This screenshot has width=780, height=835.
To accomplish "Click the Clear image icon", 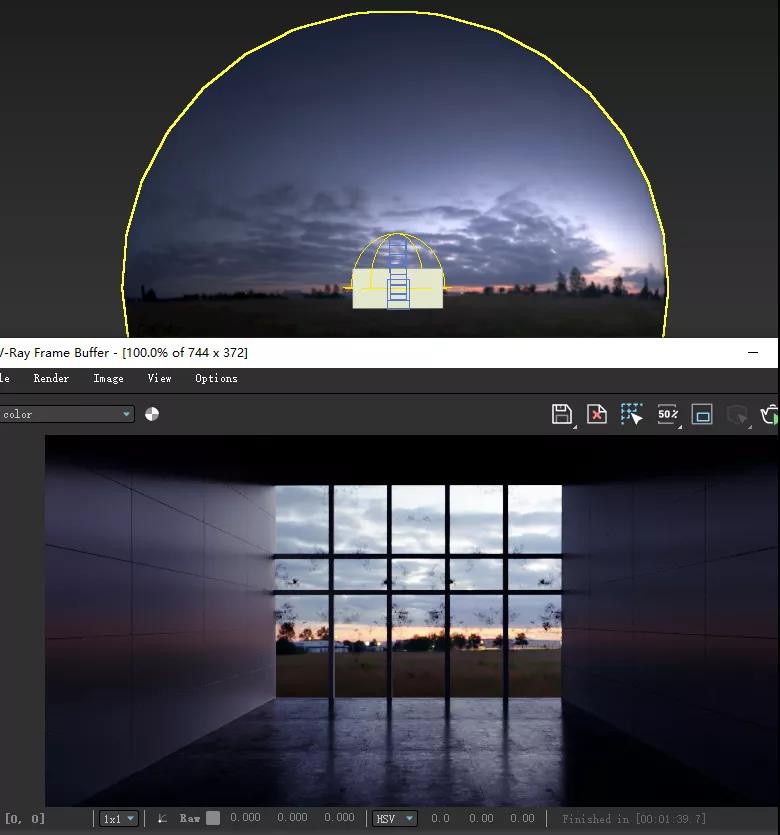I will [597, 414].
